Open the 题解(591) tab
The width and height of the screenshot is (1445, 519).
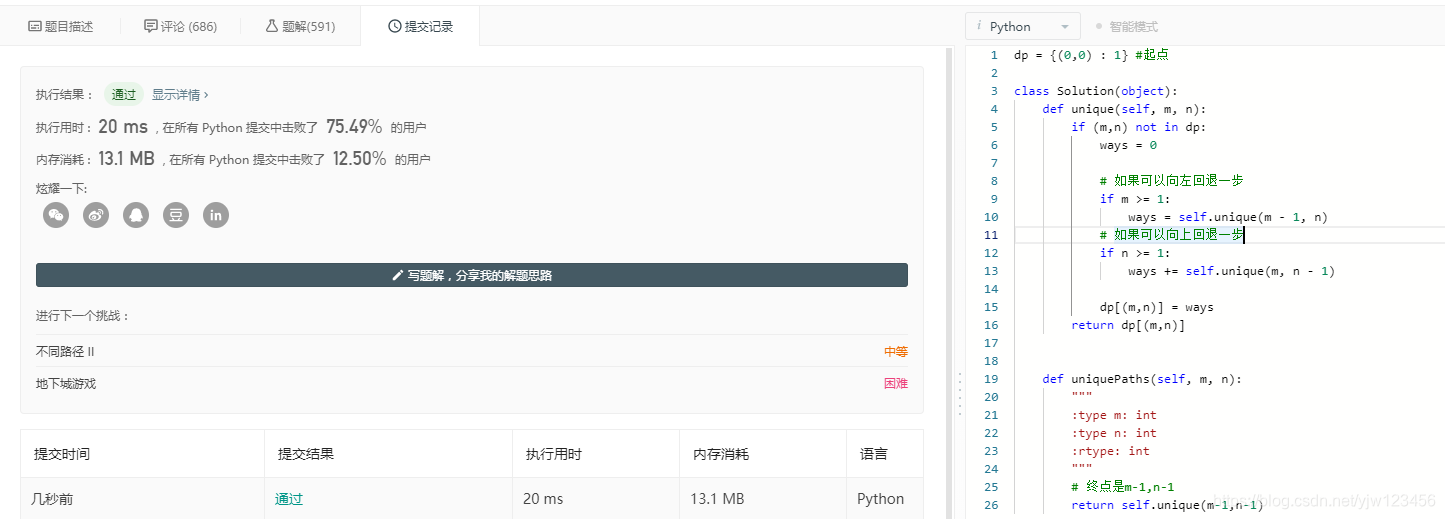click(300, 26)
